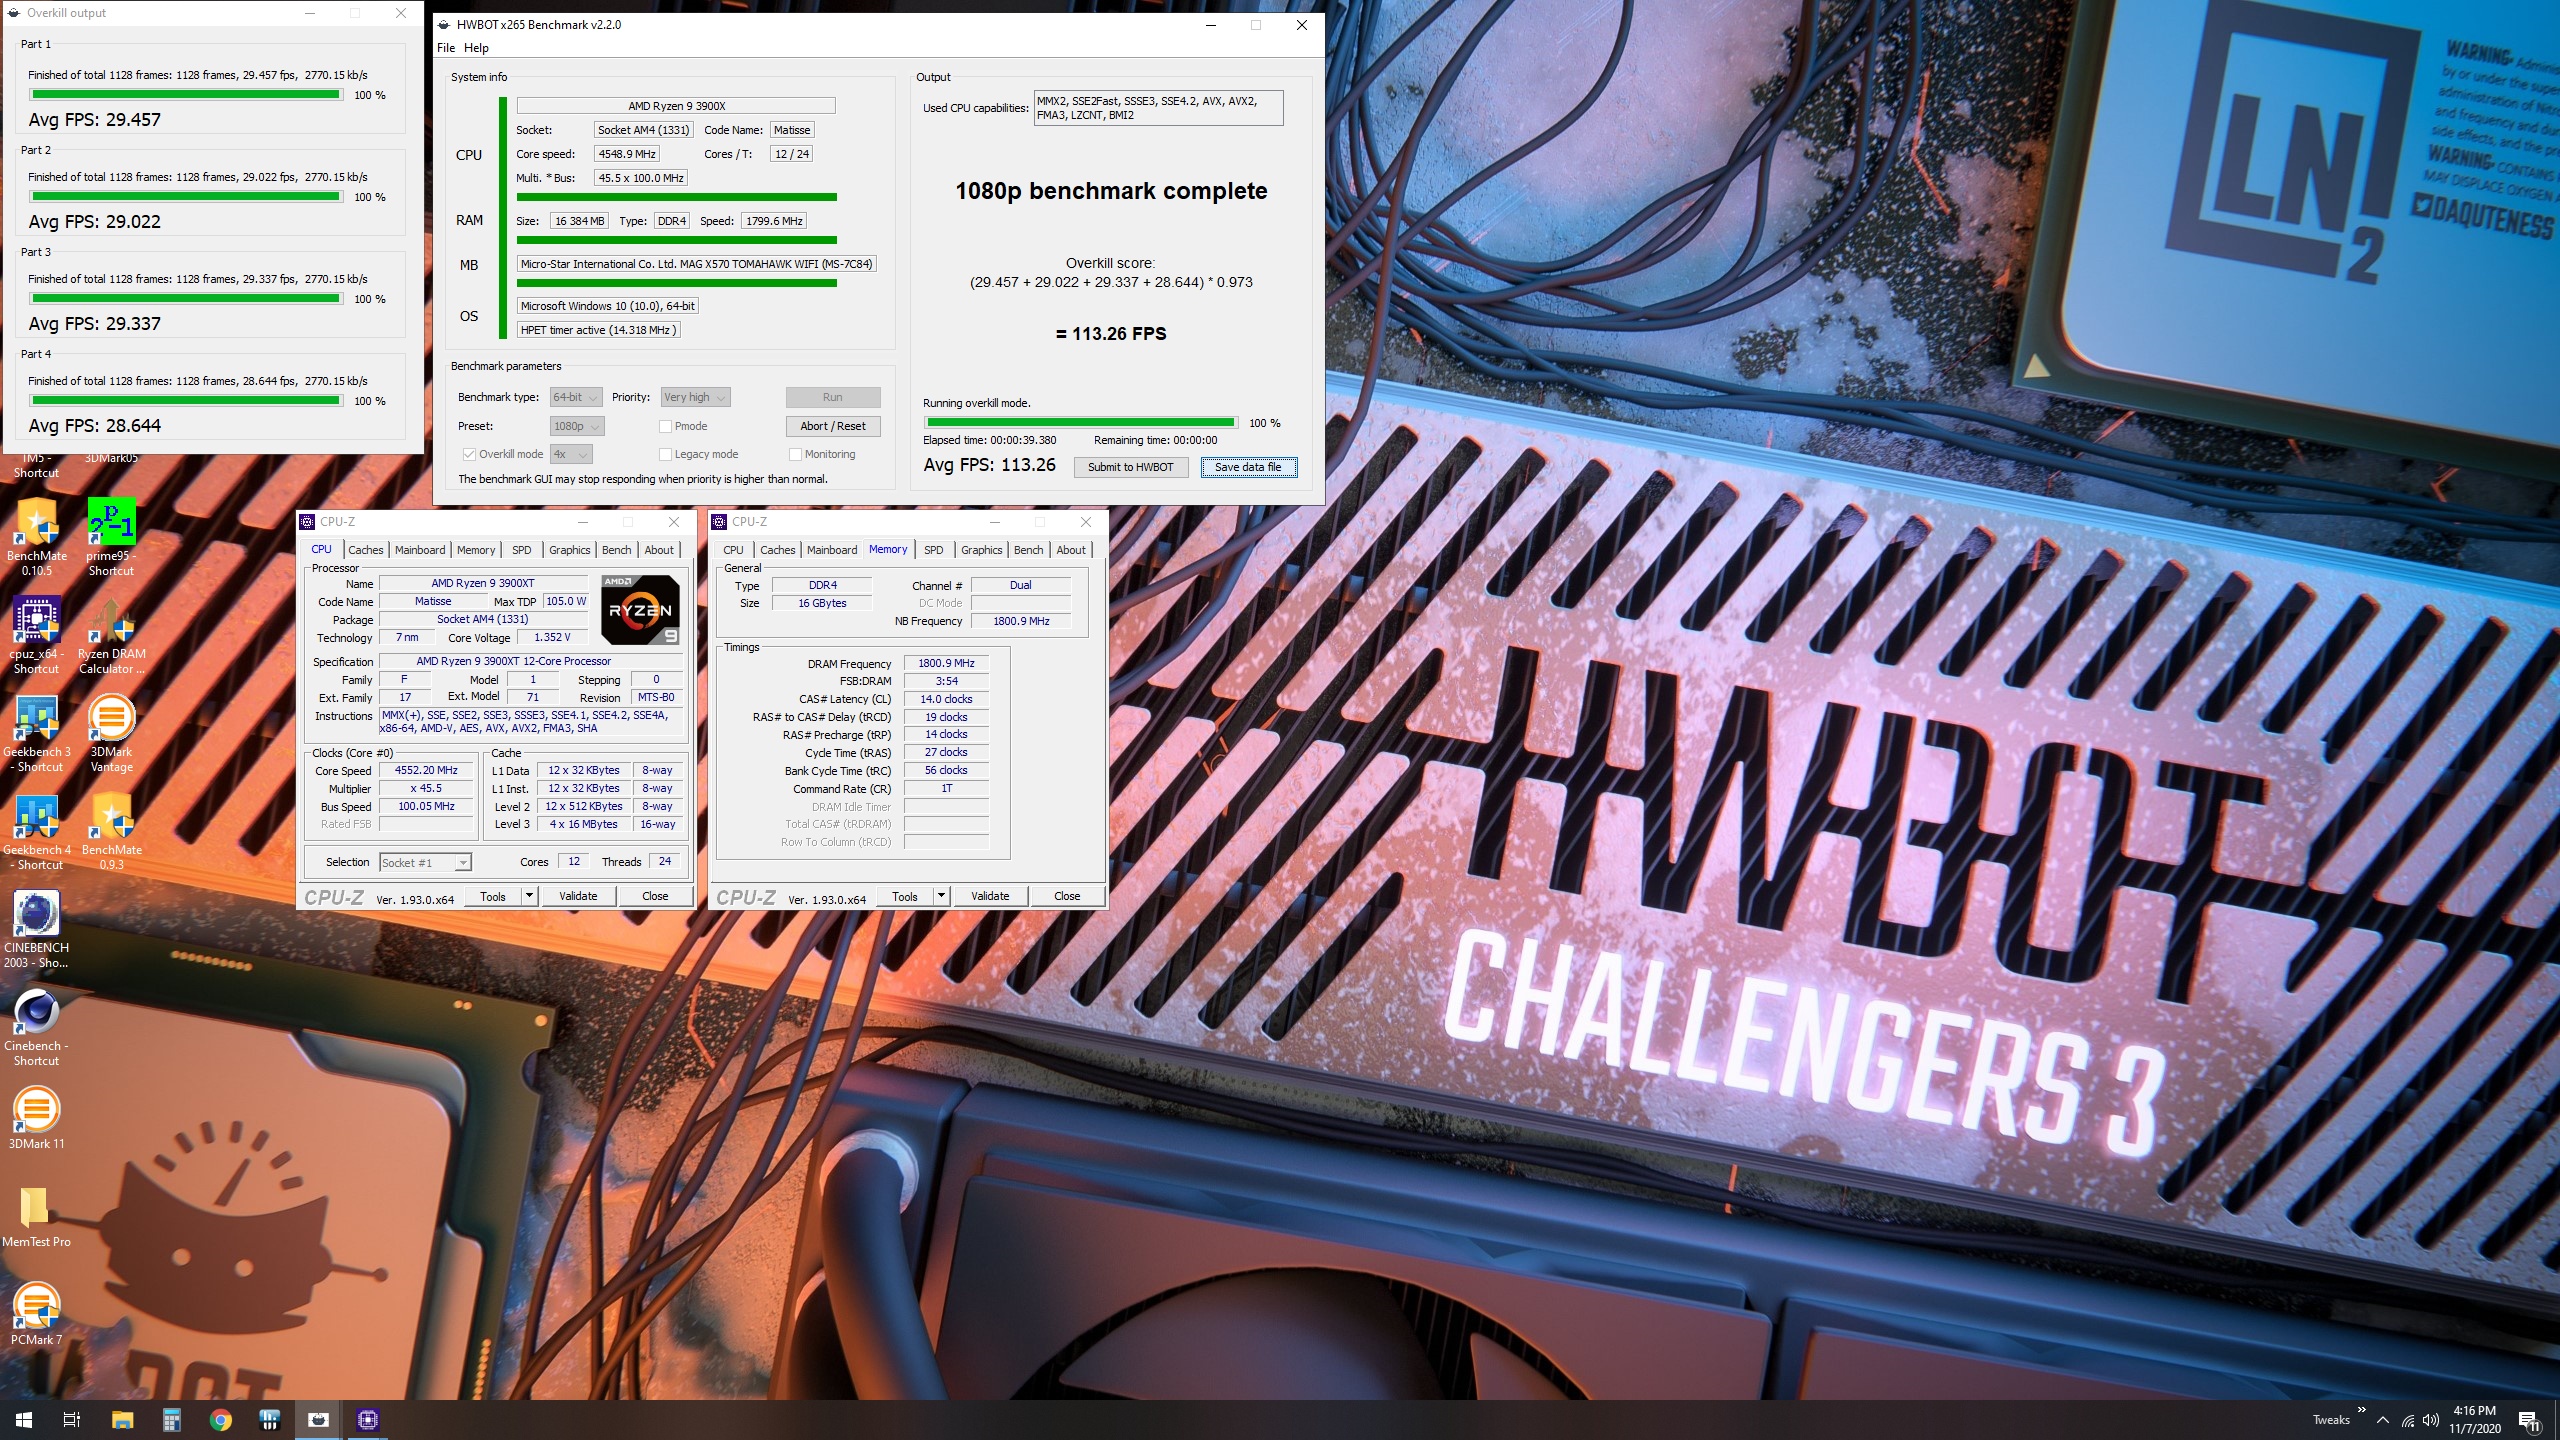The image size is (2560, 1440).
Task: Open the Help menu in HWBOT x265
Action: (476, 48)
